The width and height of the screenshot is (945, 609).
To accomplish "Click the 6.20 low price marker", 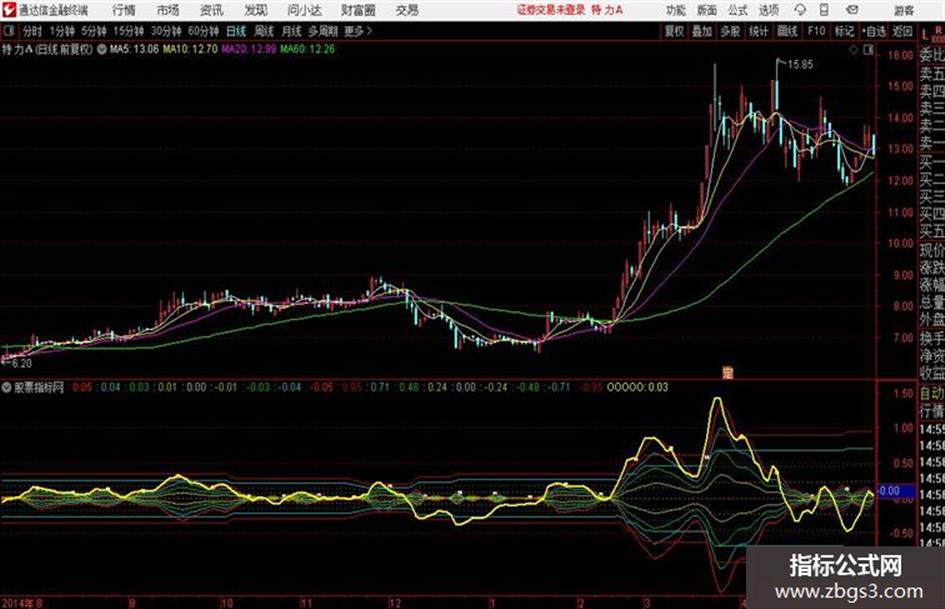I will click(22, 364).
